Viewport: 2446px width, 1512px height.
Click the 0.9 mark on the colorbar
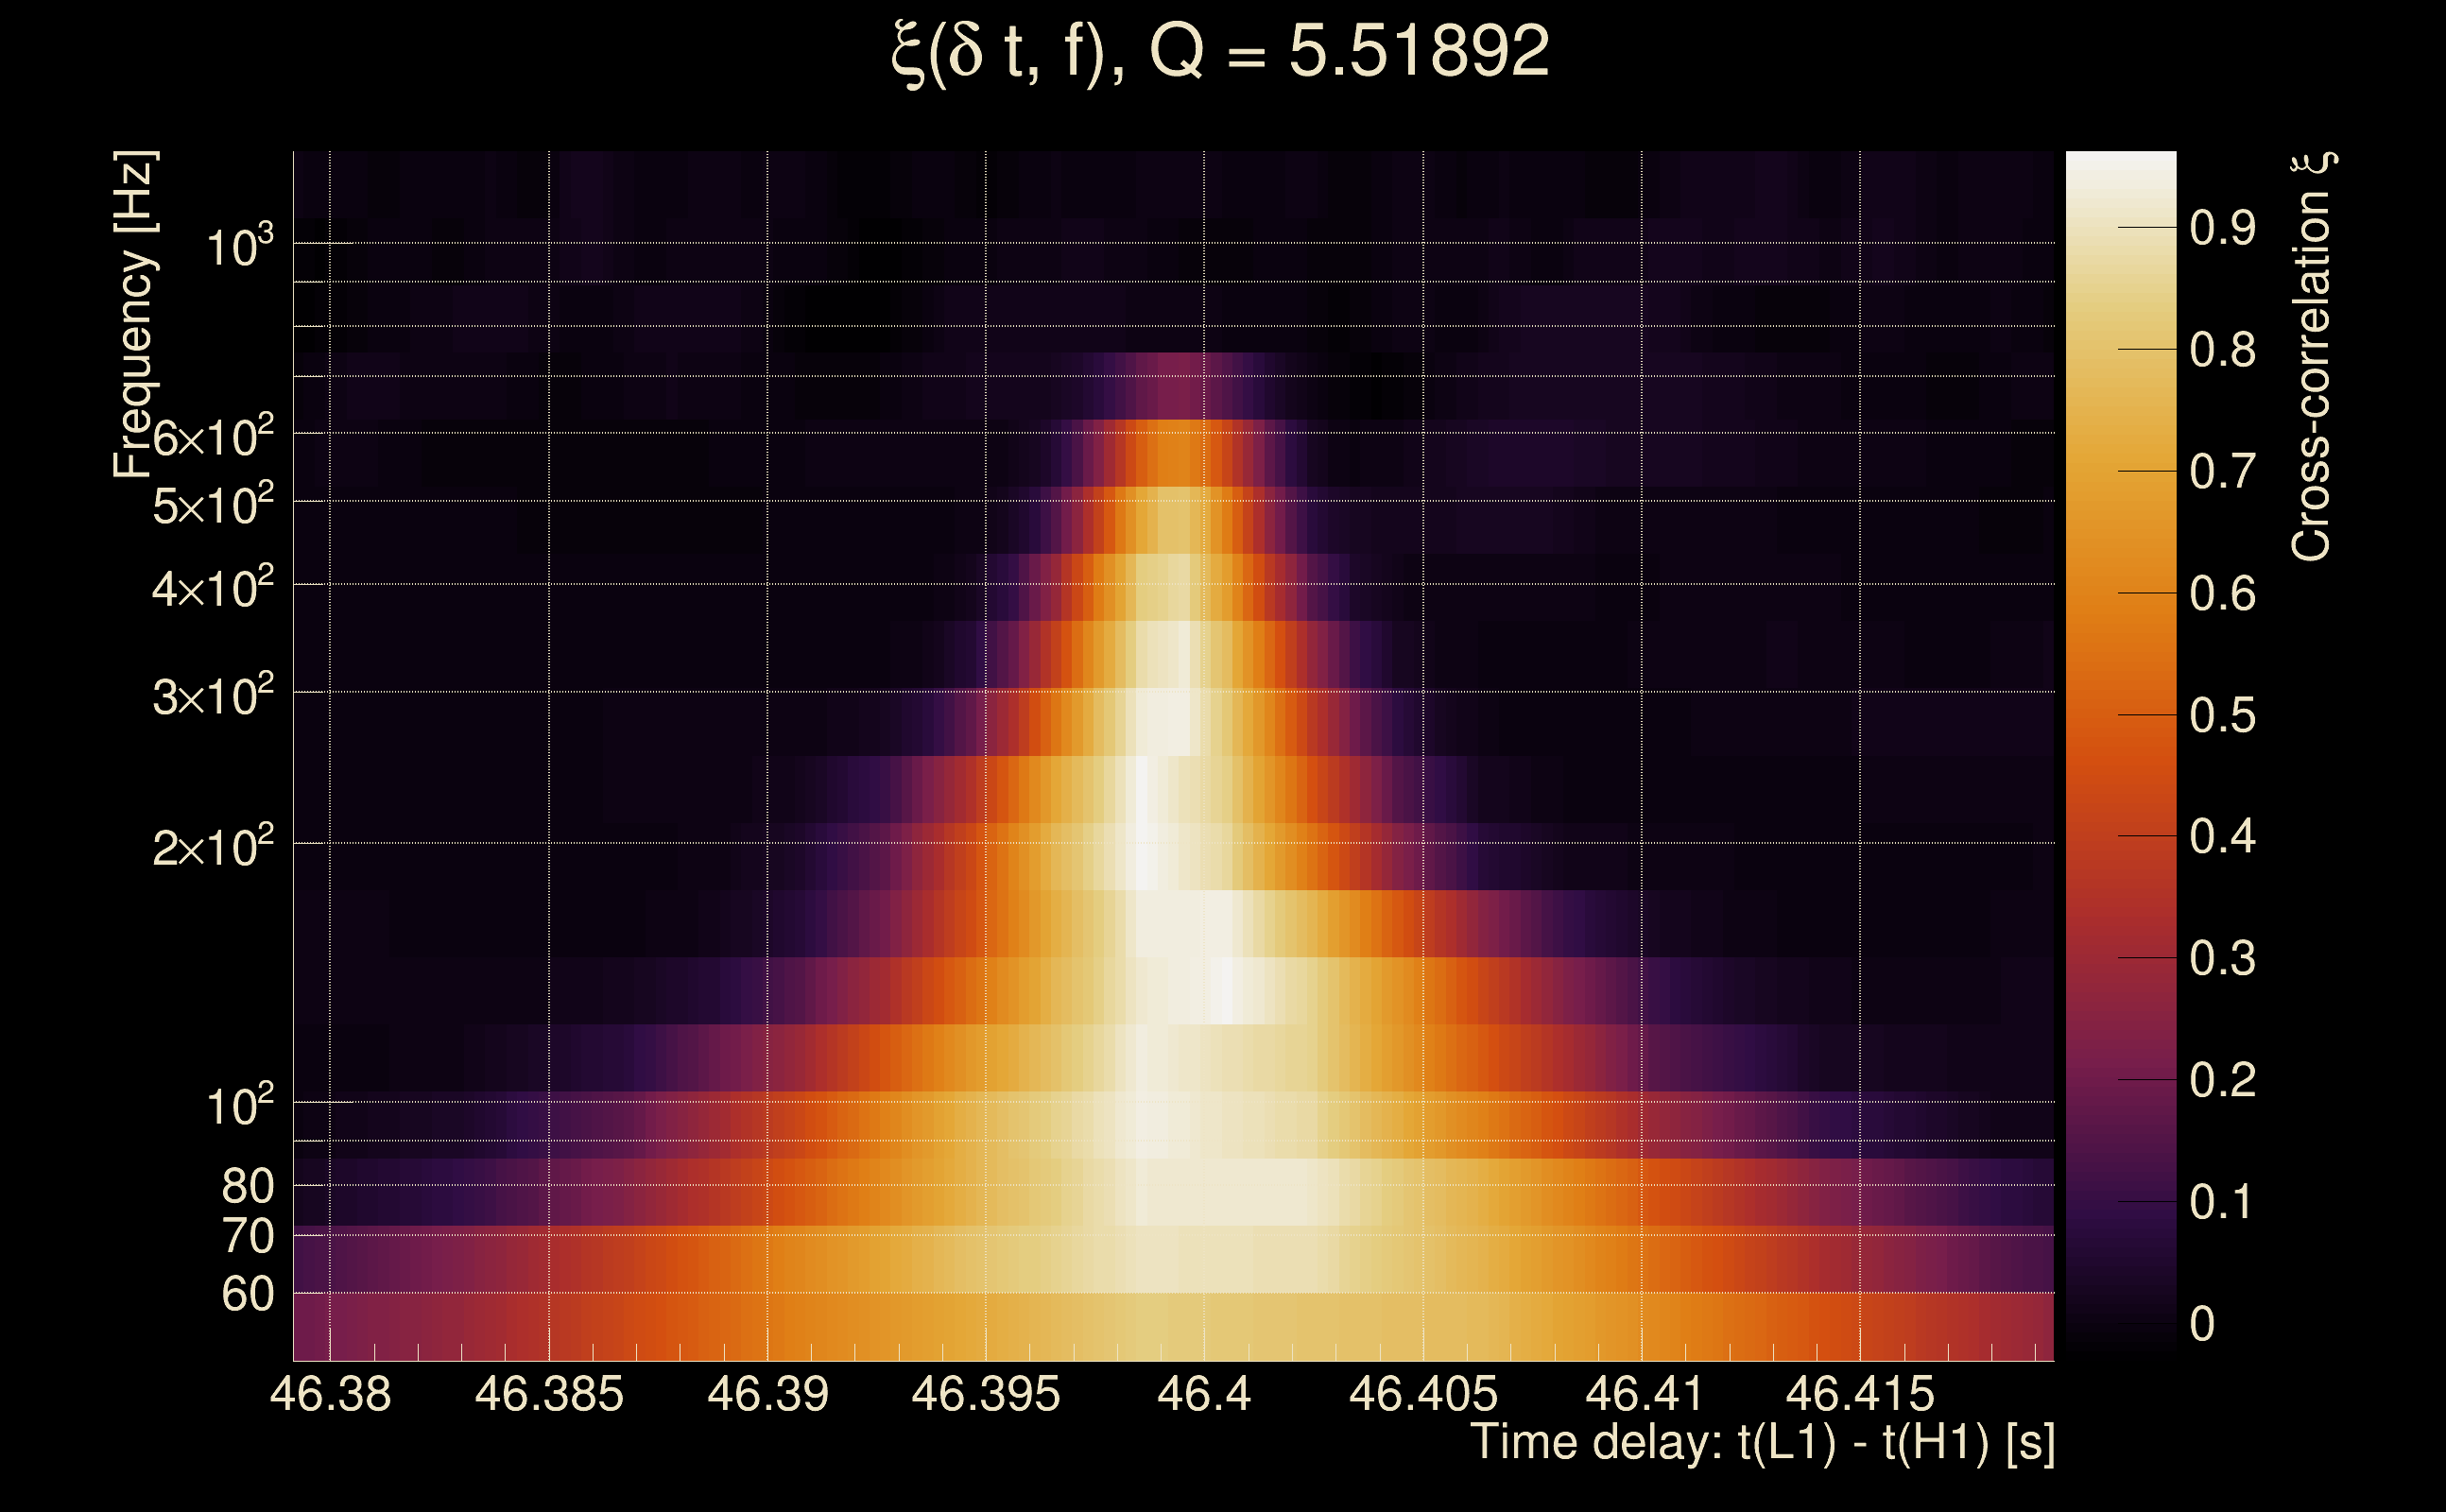coord(2222,229)
